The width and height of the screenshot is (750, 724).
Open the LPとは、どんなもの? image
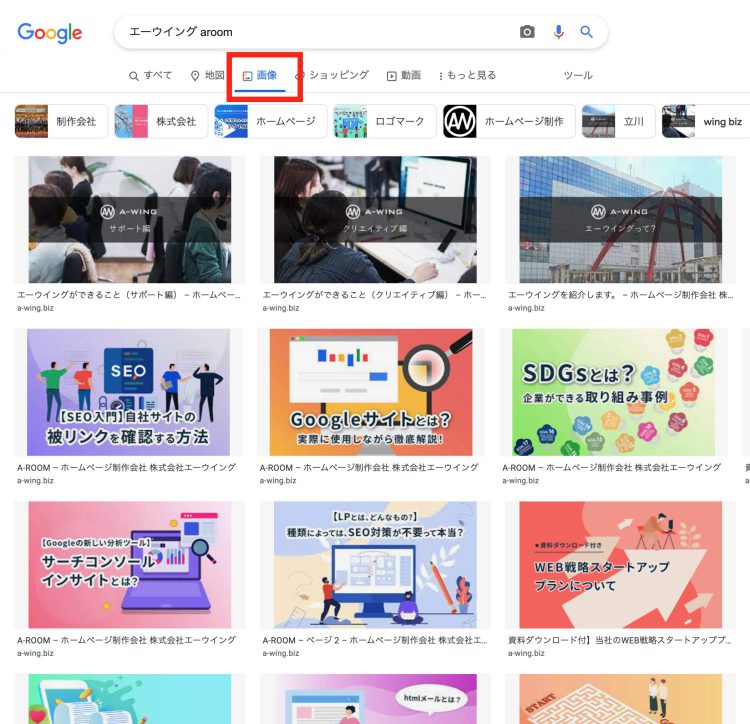[375, 565]
